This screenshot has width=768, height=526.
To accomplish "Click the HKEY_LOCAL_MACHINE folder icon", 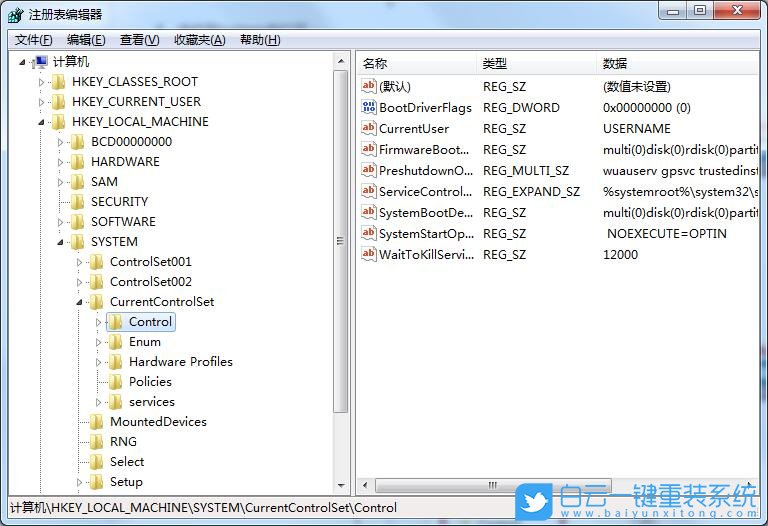I will [x=58, y=121].
